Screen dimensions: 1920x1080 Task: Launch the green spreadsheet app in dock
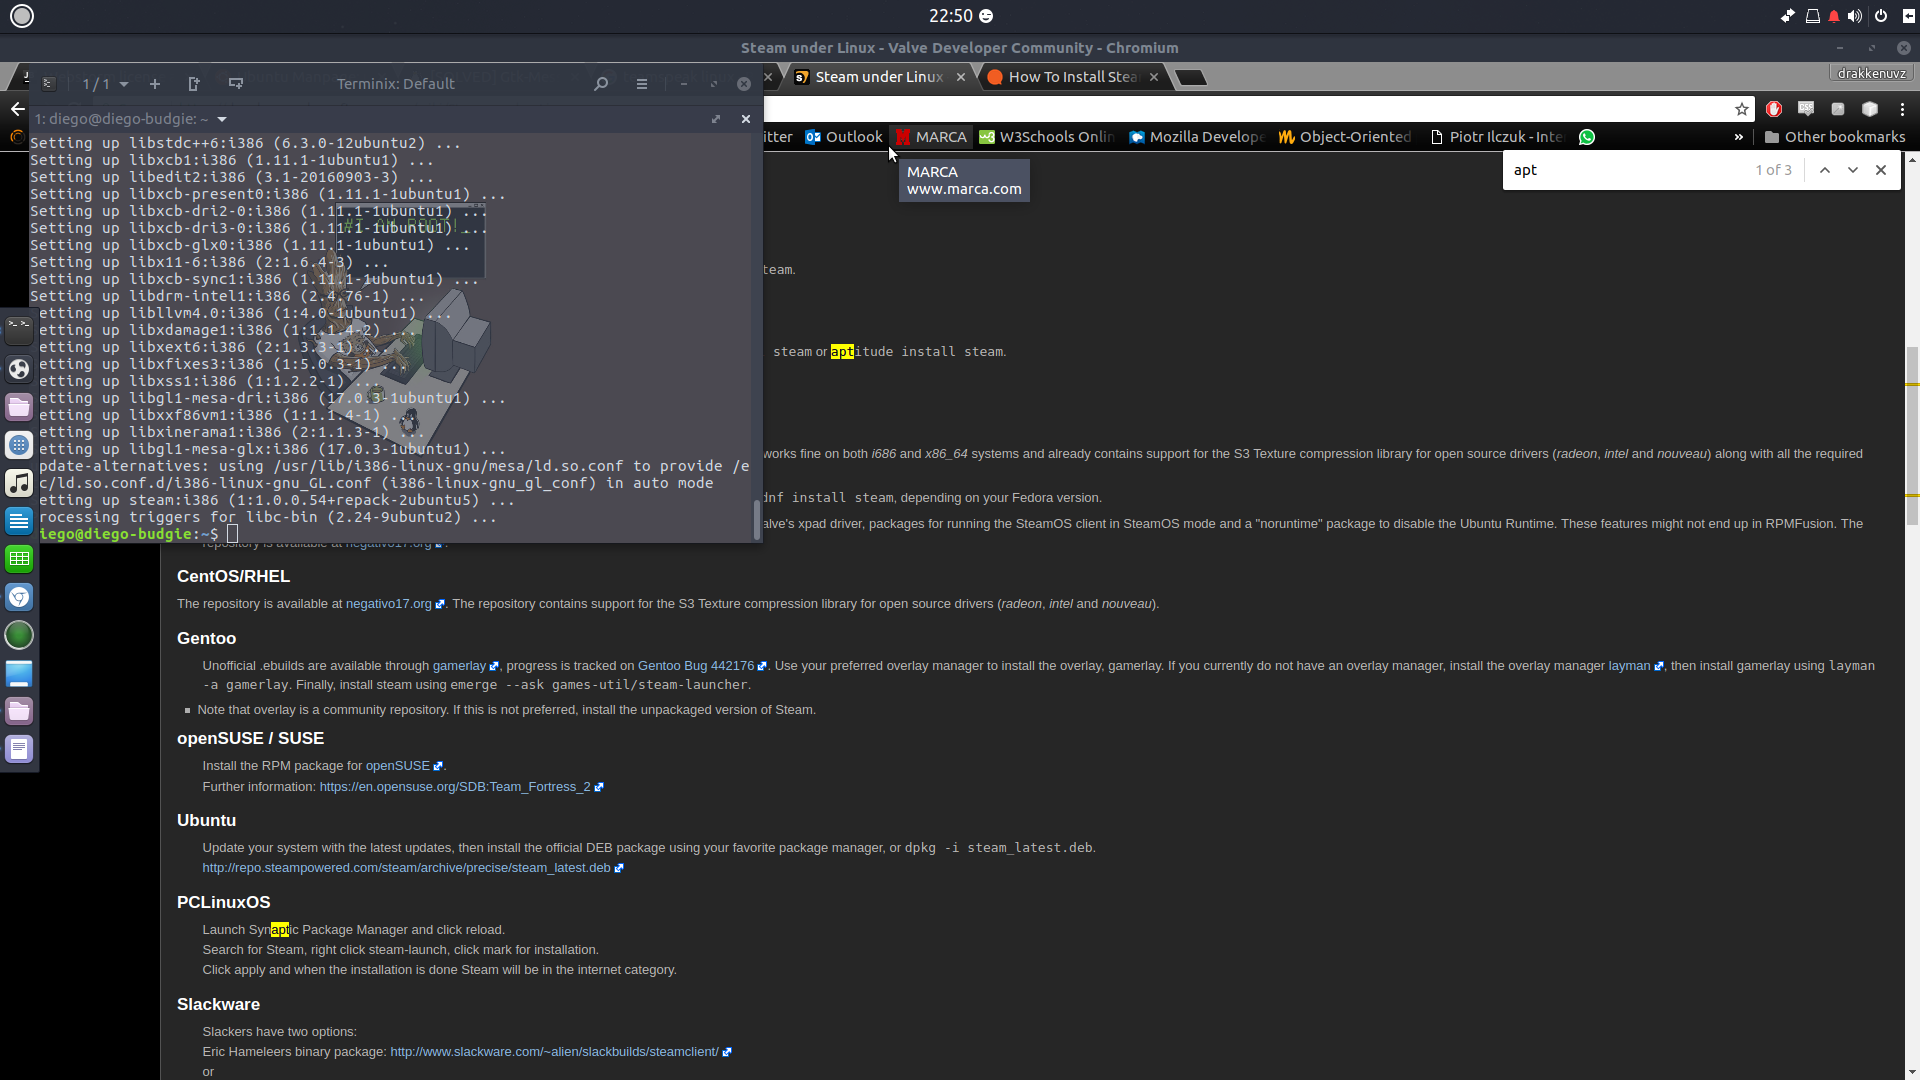click(x=19, y=558)
